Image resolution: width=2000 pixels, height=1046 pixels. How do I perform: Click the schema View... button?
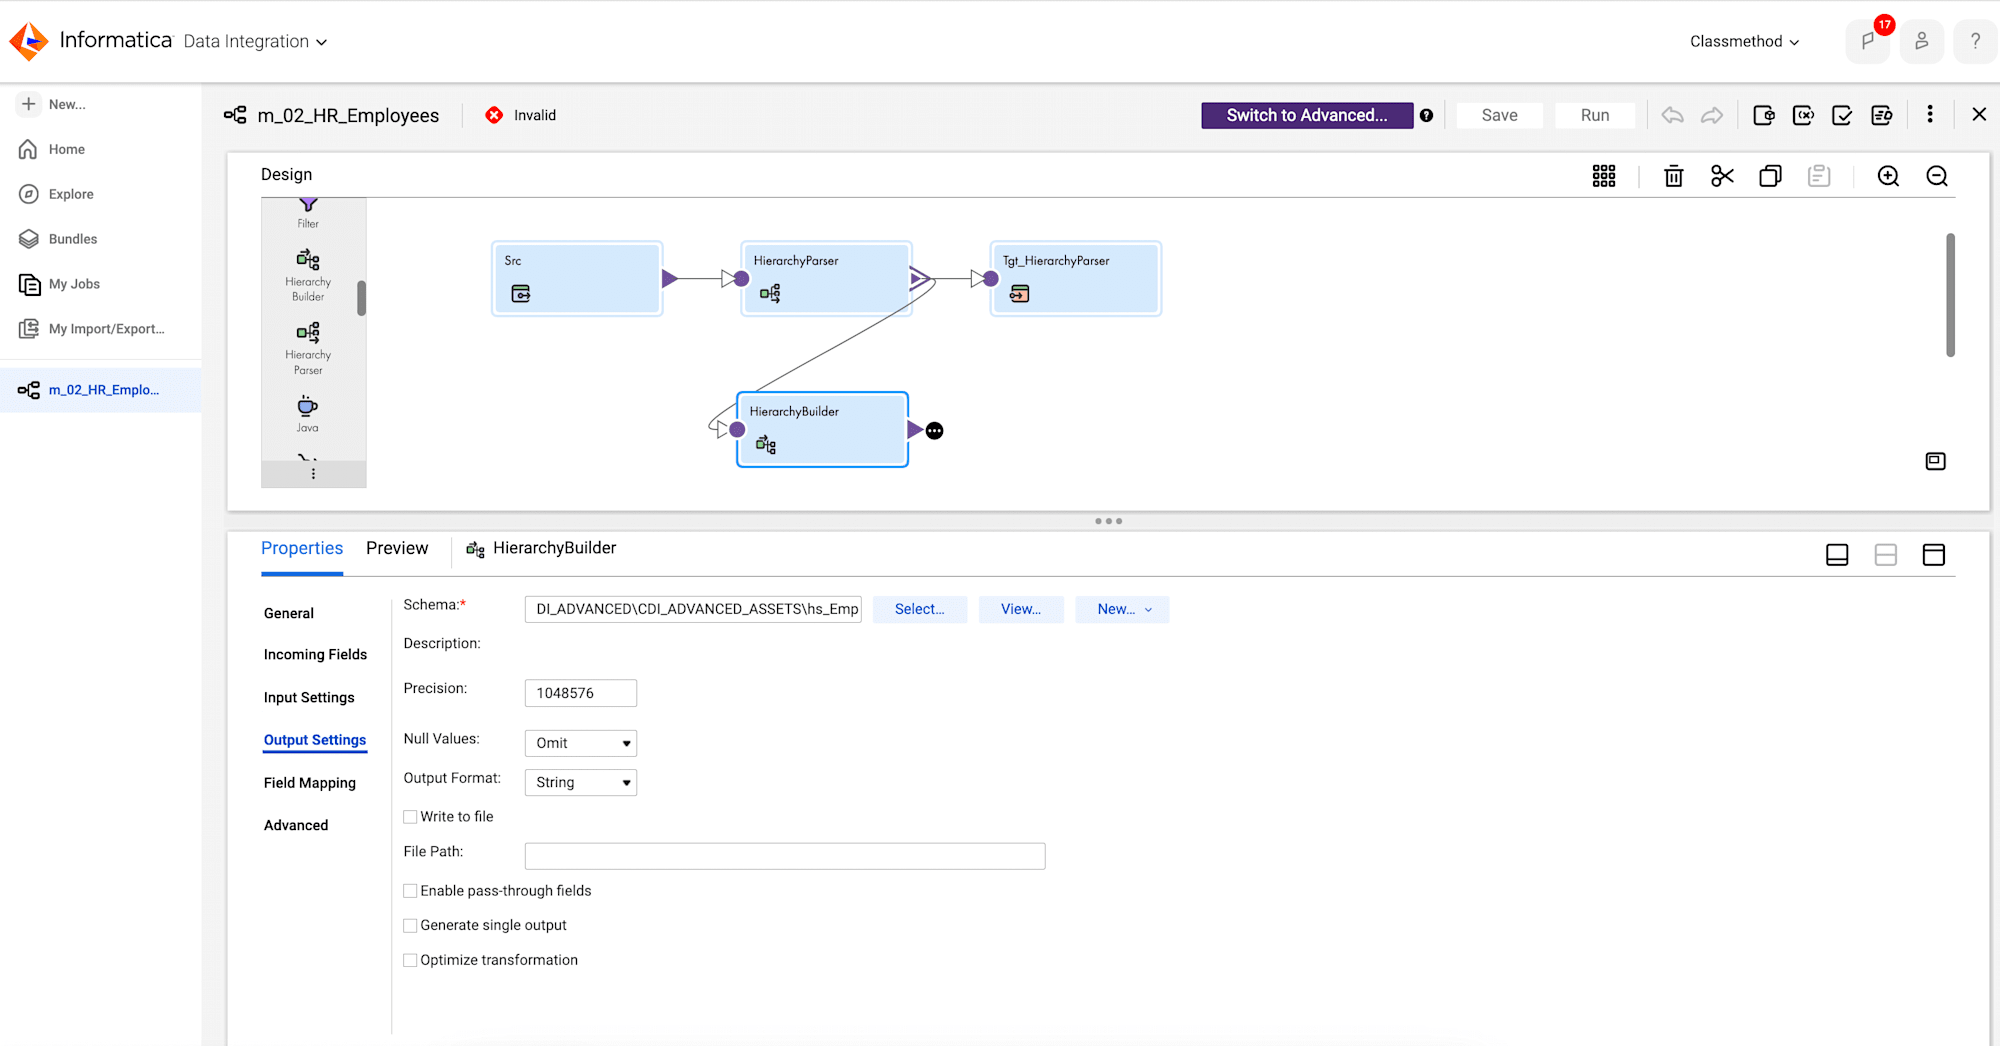point(1021,609)
